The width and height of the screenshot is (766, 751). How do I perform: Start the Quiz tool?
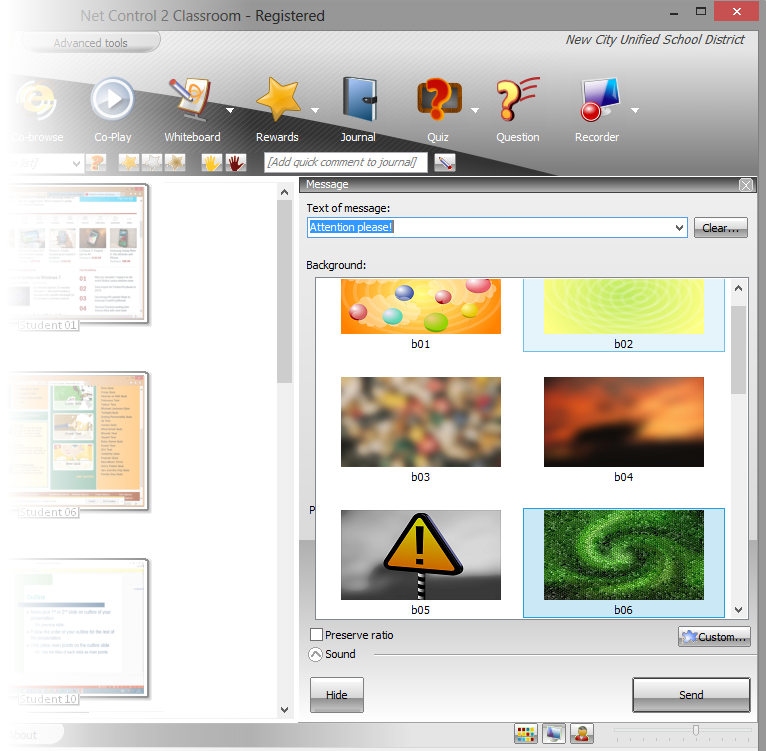tap(438, 110)
